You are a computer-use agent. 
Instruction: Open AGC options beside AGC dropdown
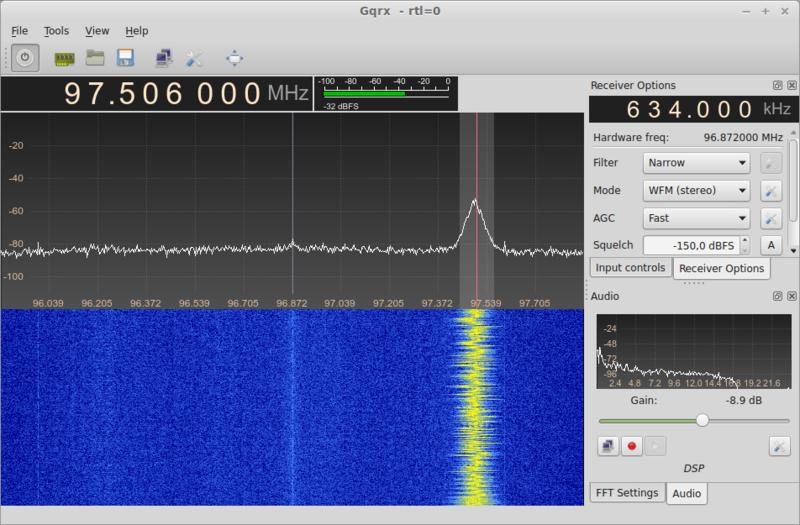(x=771, y=218)
